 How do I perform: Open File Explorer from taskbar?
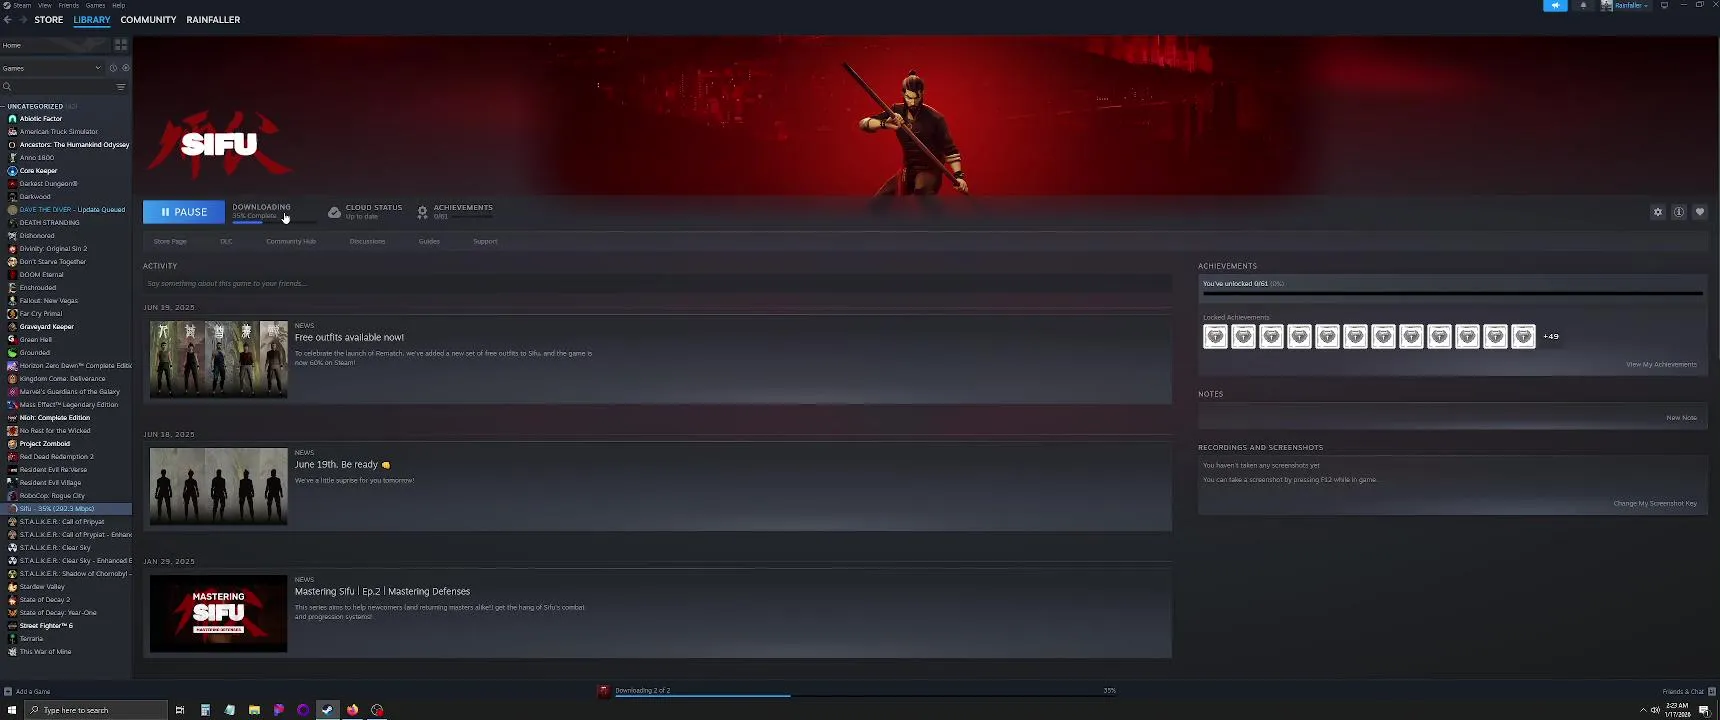254,710
